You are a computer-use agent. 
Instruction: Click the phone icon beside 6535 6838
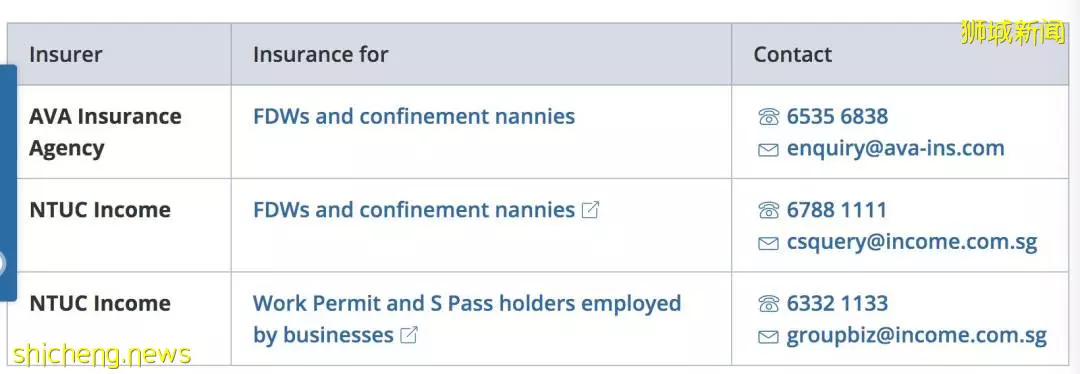click(768, 117)
